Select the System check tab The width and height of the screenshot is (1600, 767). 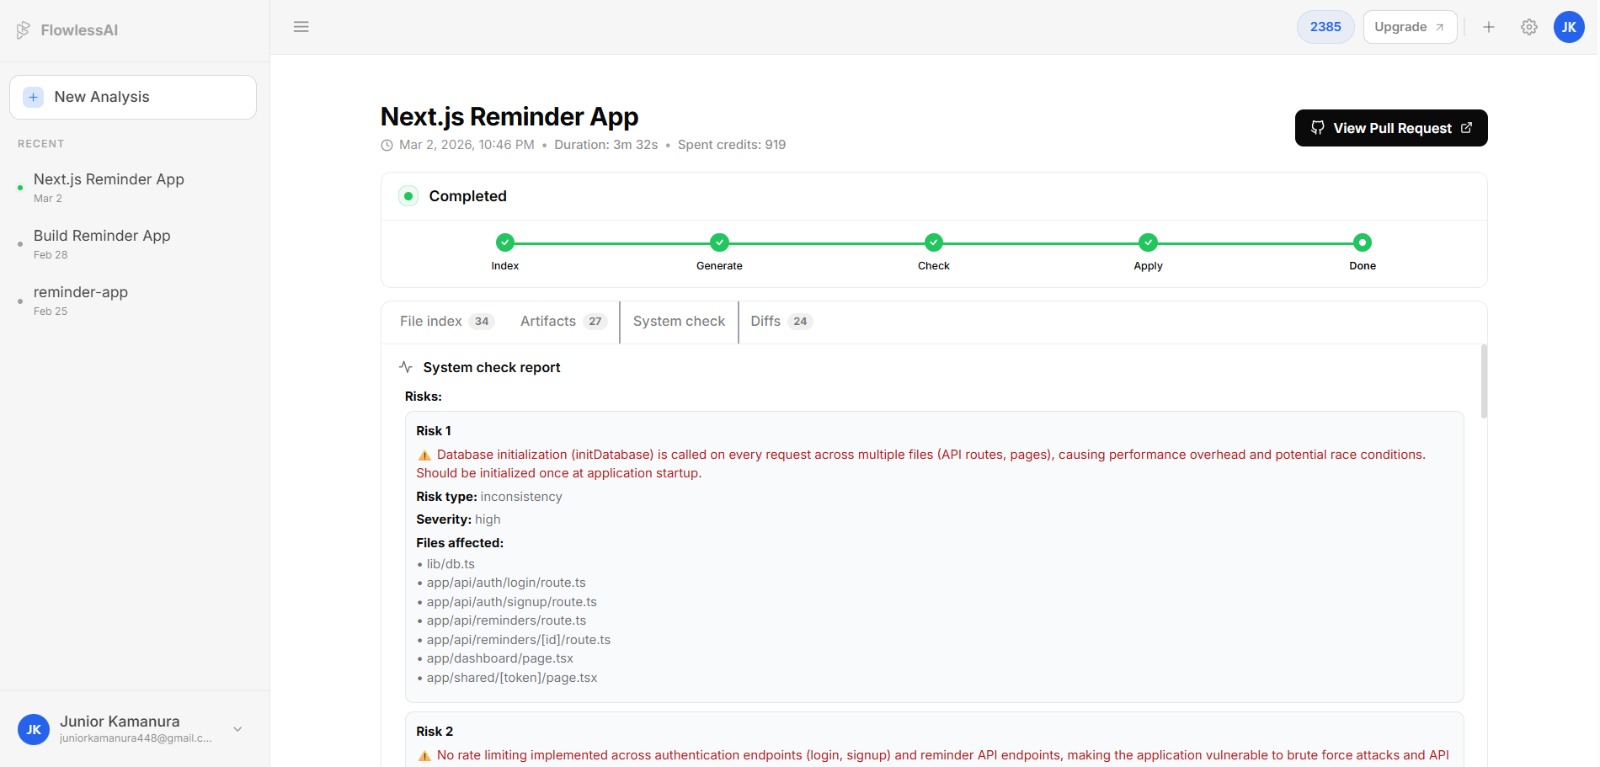point(679,321)
